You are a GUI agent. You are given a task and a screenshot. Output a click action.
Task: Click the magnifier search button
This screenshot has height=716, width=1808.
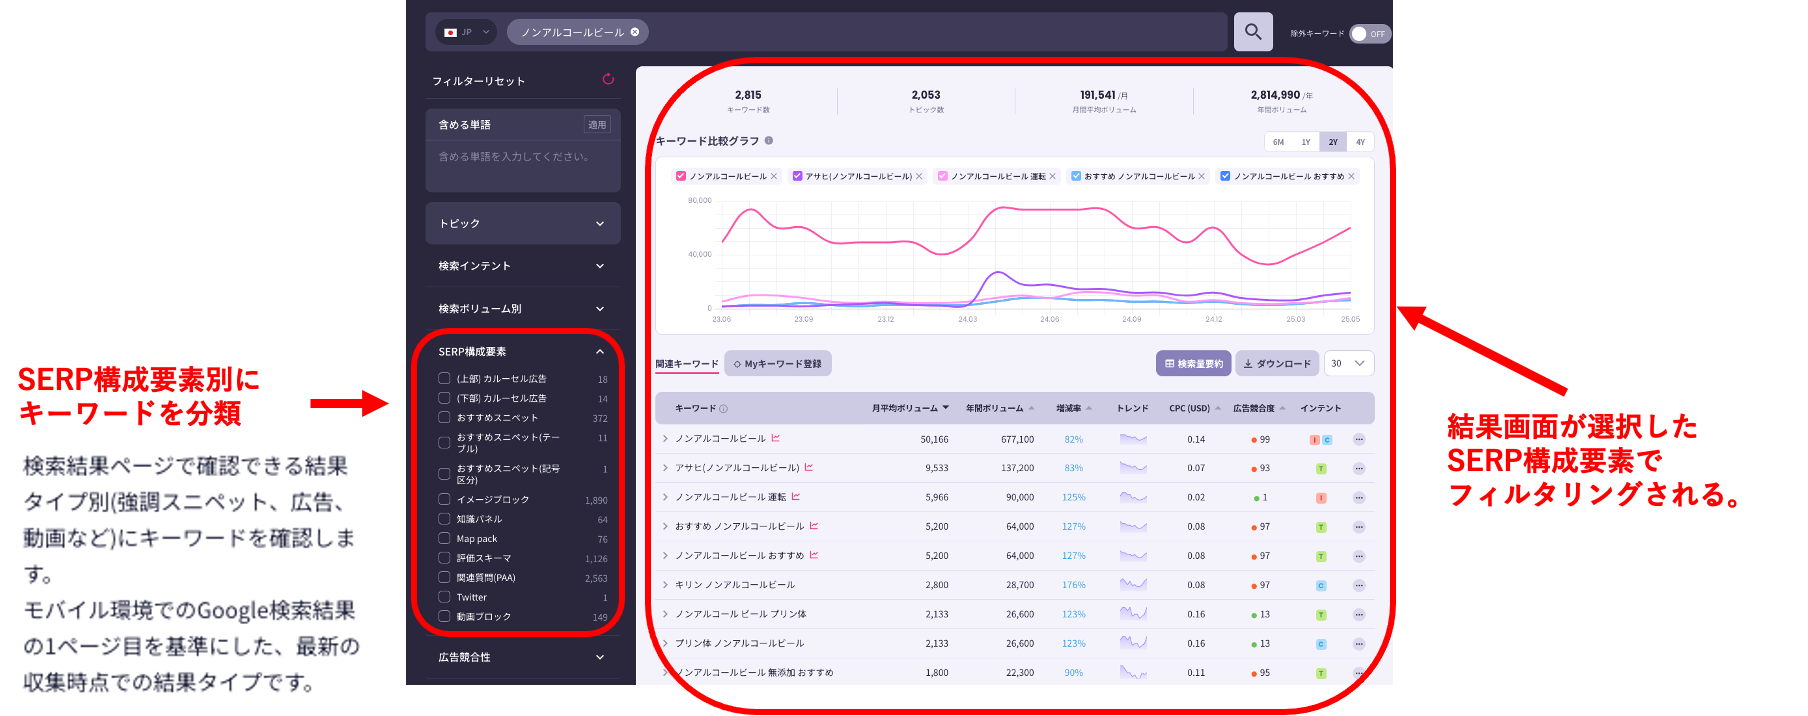pyautogui.click(x=1252, y=32)
